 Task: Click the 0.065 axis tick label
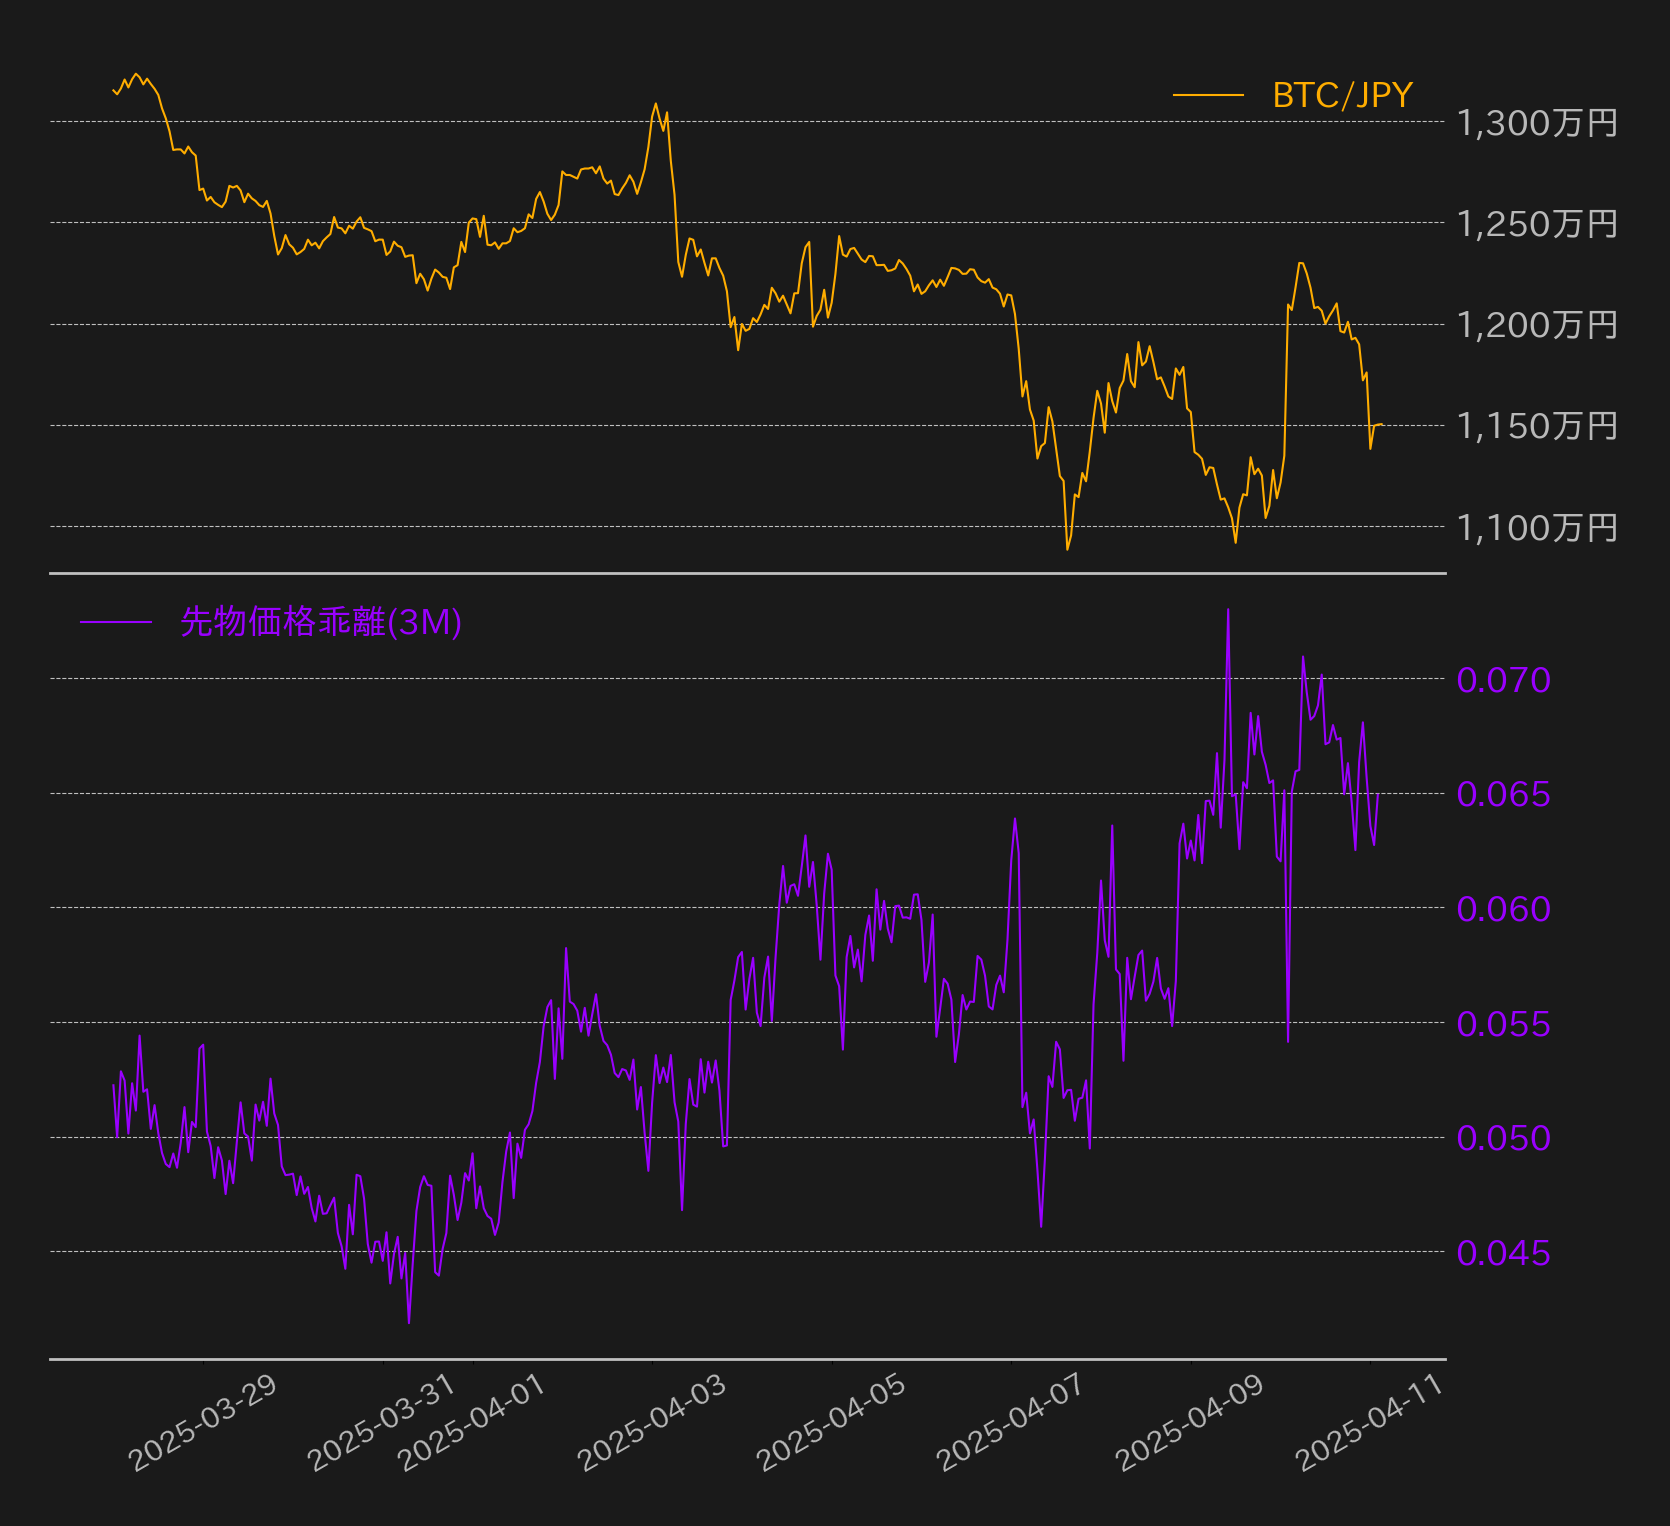click(x=1503, y=794)
